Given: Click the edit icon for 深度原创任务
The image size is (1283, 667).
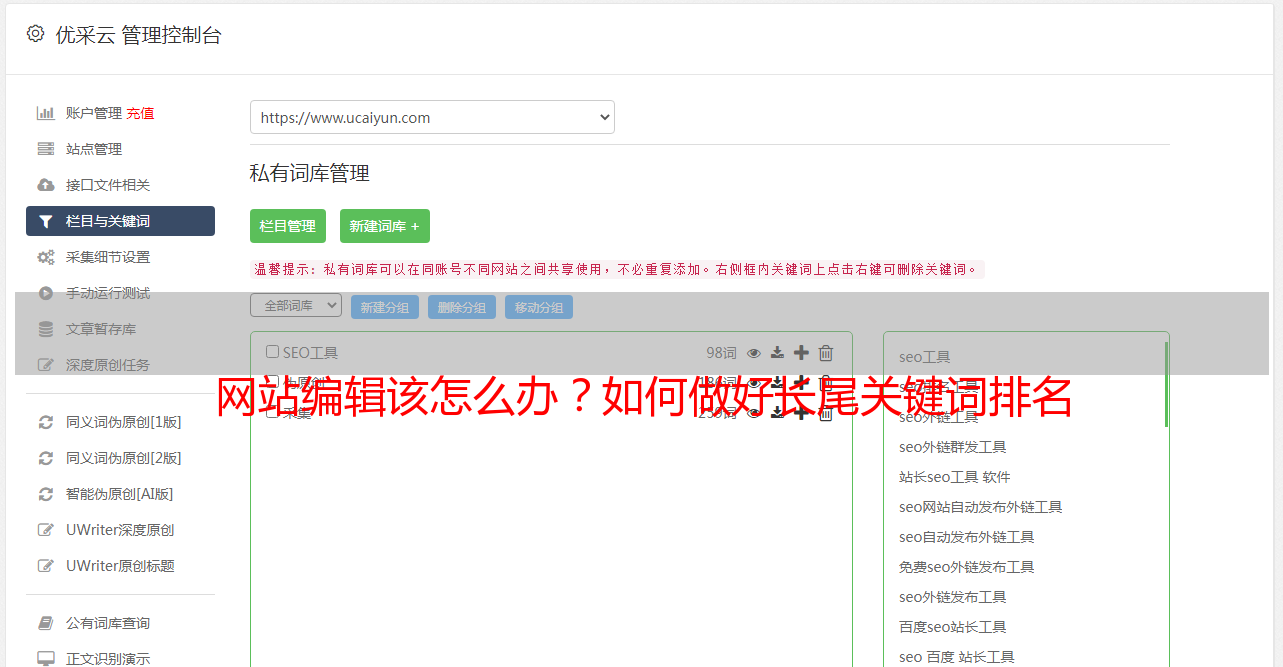Looking at the screenshot, I should pyautogui.click(x=46, y=365).
